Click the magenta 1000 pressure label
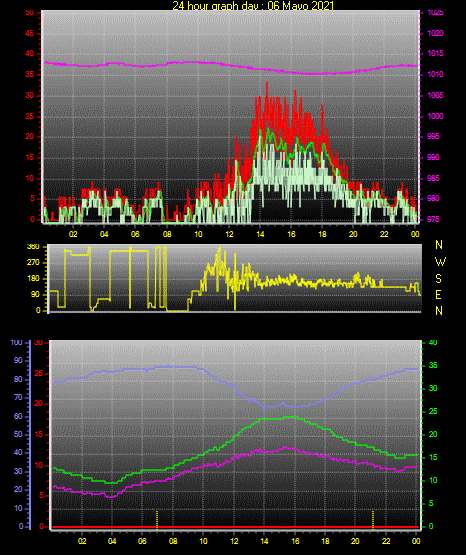The image size is (466, 555). tap(435, 116)
